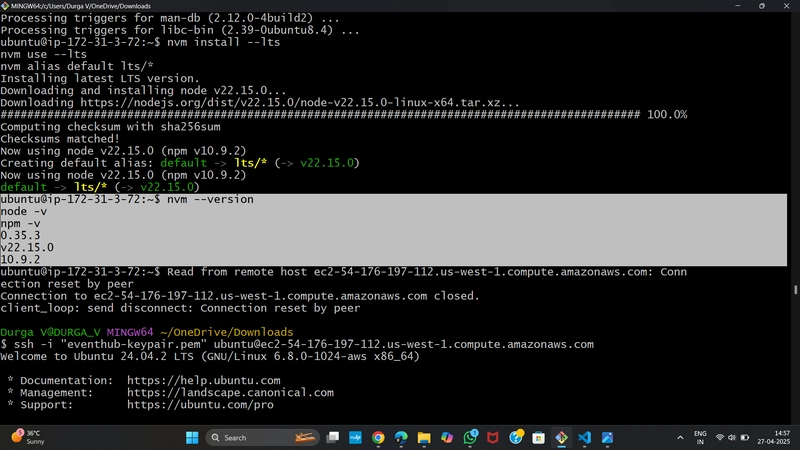Image resolution: width=800 pixels, height=450 pixels.
Task: Click the 'Processing triggers for man-db' line
Action: coord(170,18)
